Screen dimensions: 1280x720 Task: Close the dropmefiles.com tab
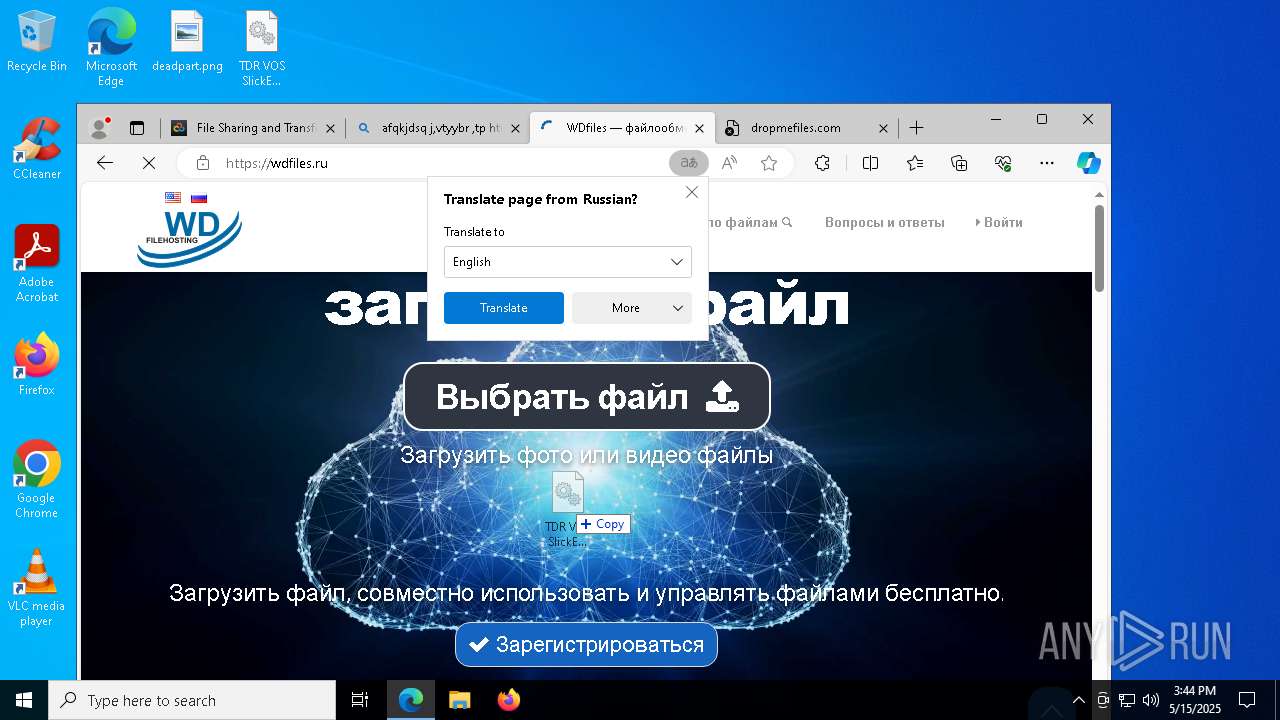(883, 128)
